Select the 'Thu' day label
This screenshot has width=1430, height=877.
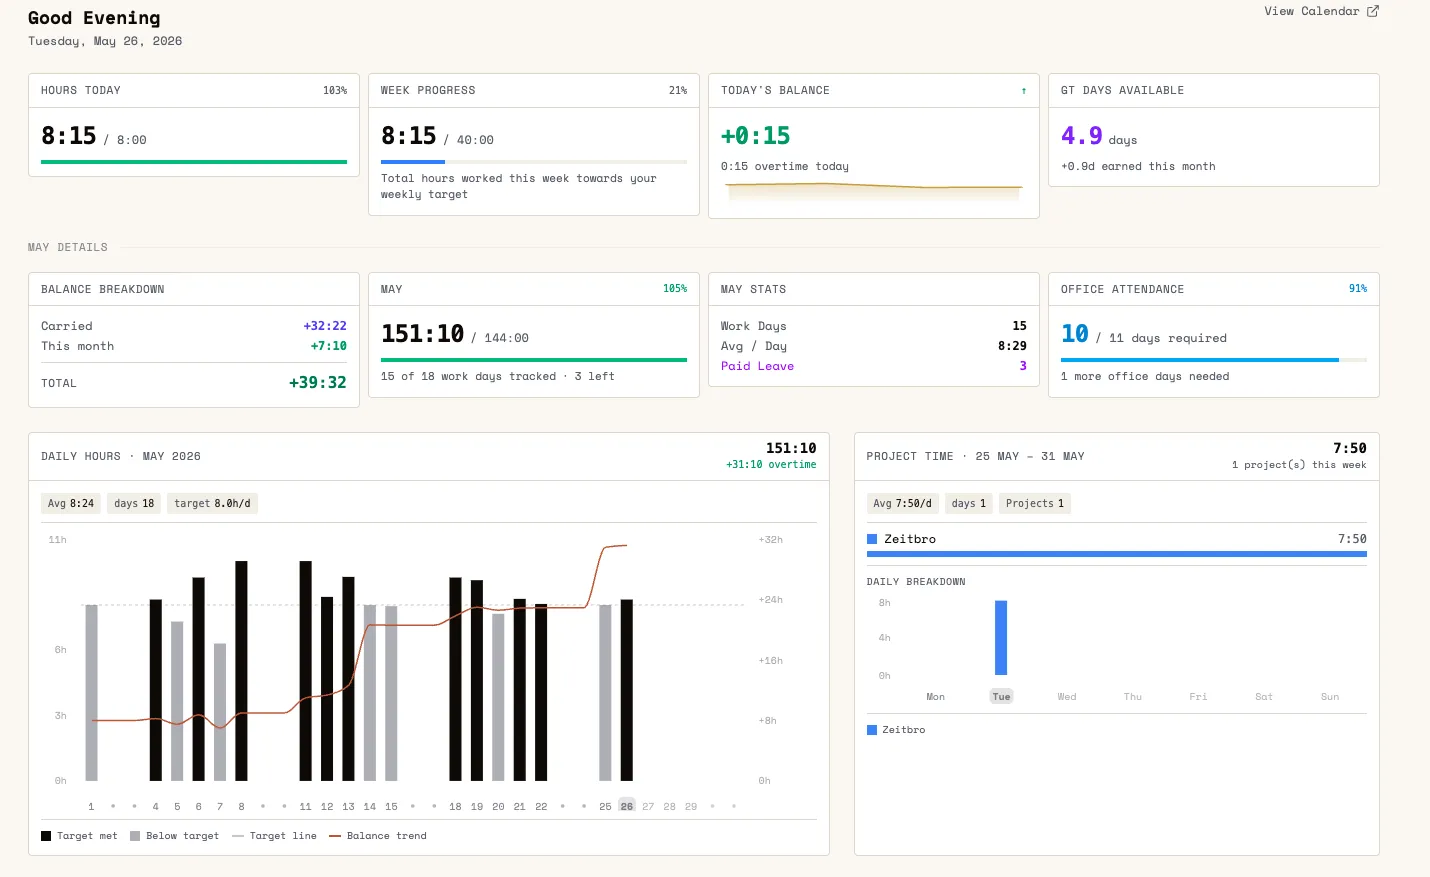coord(1133,697)
